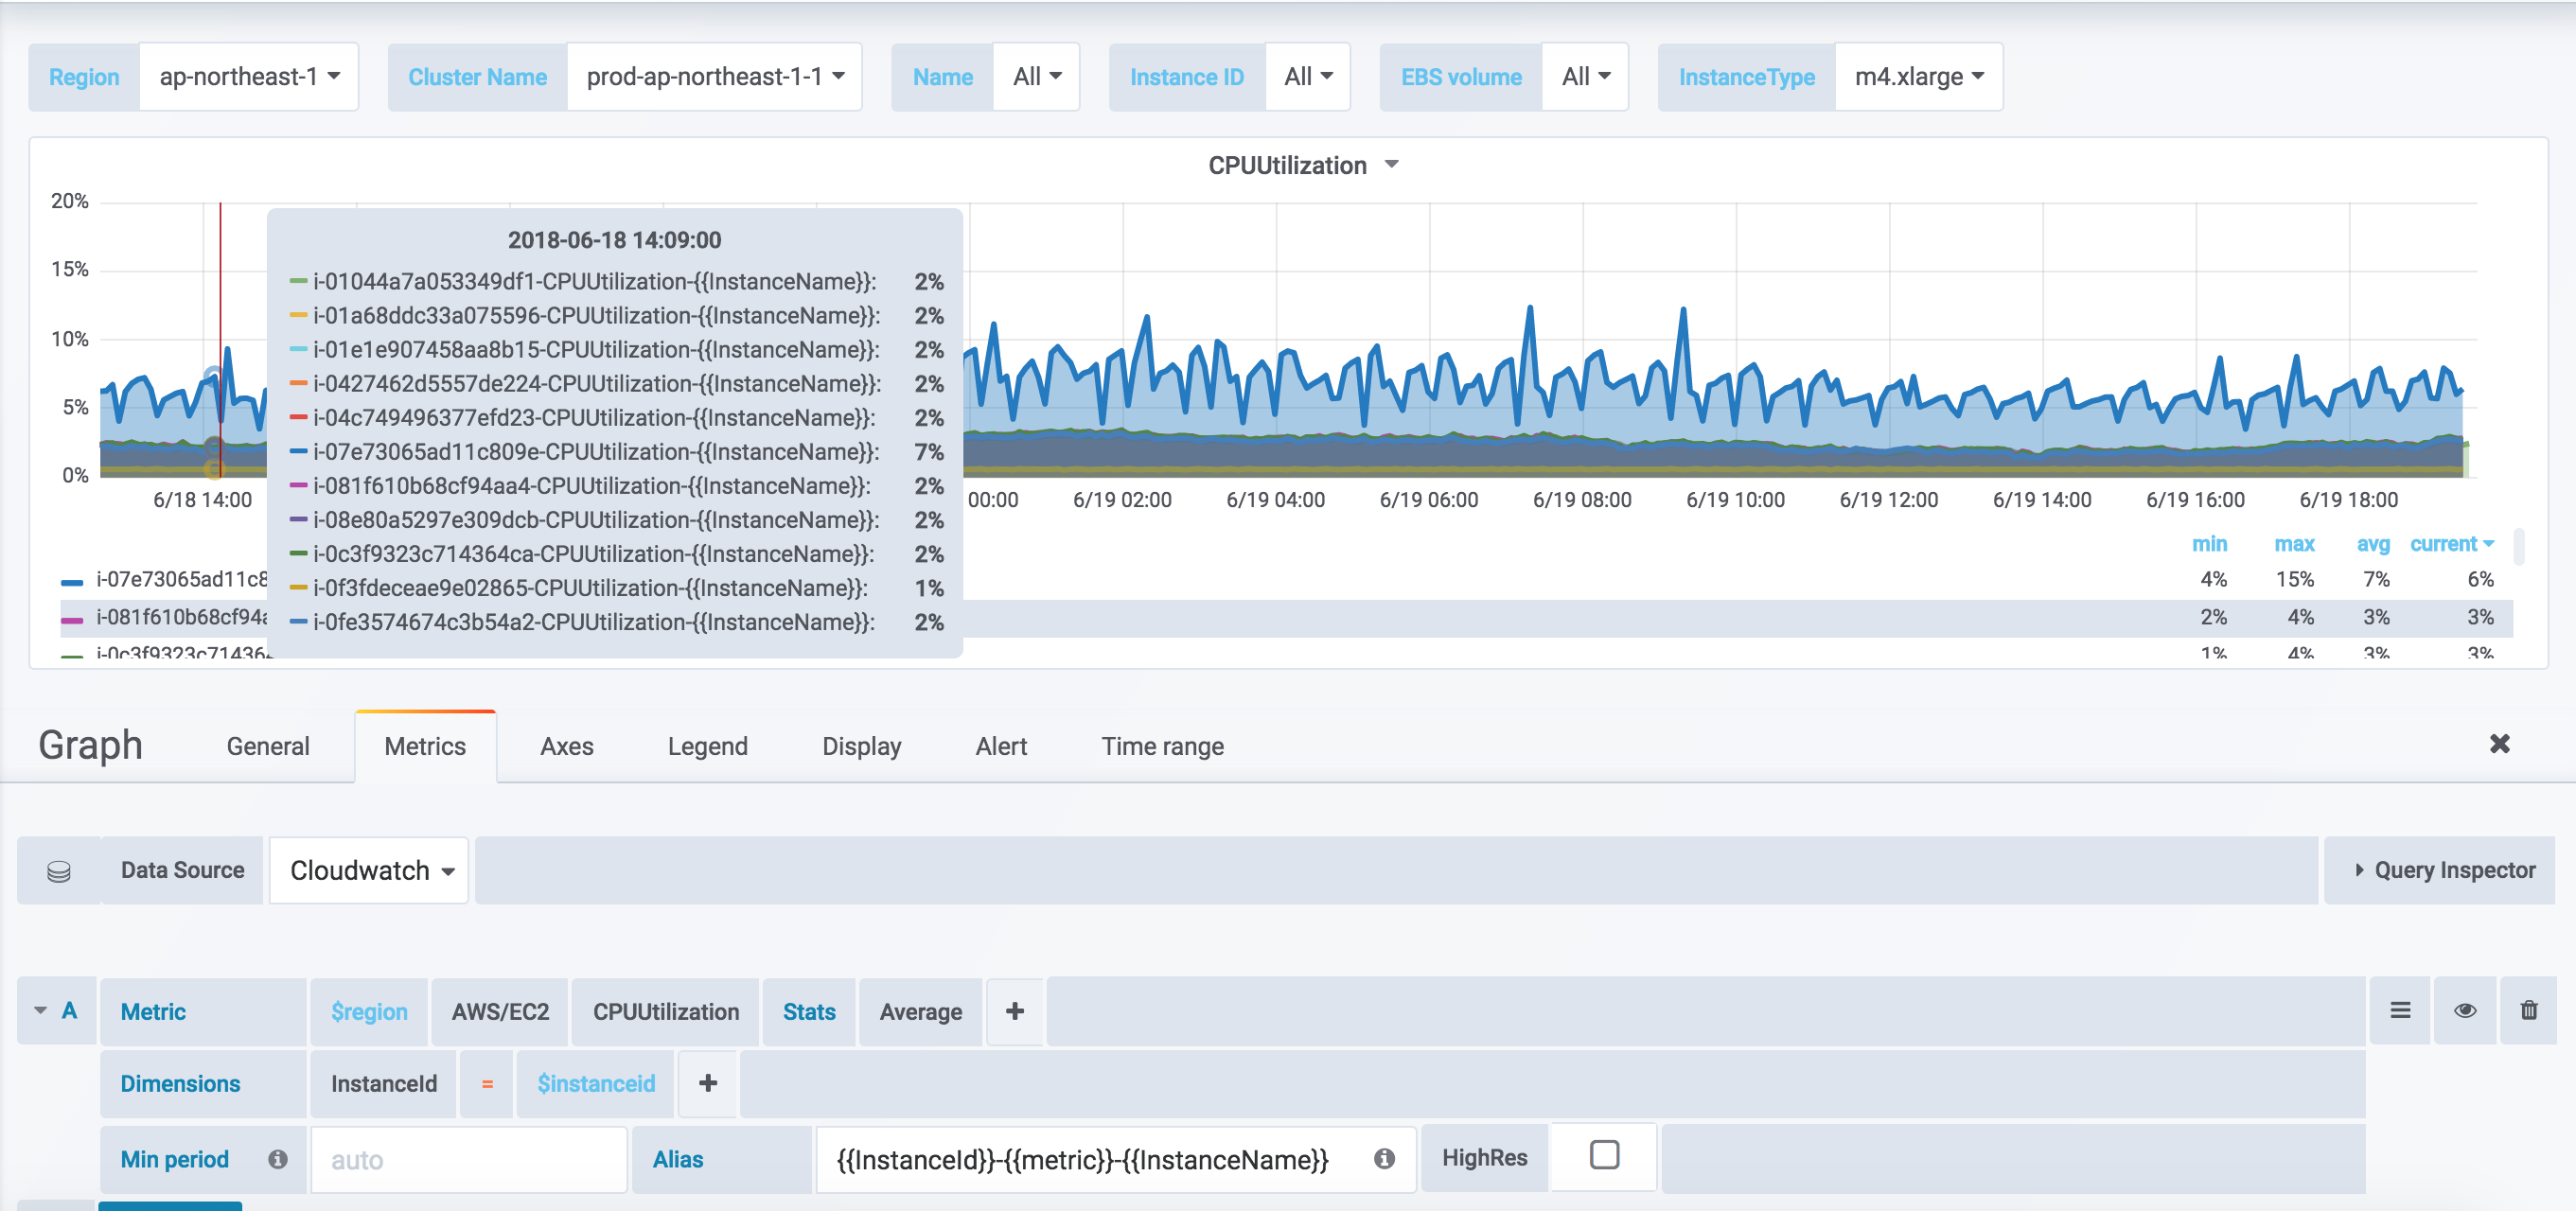This screenshot has width=2576, height=1211.
Task: Add a dimension with plus icon
Action: click(707, 1083)
